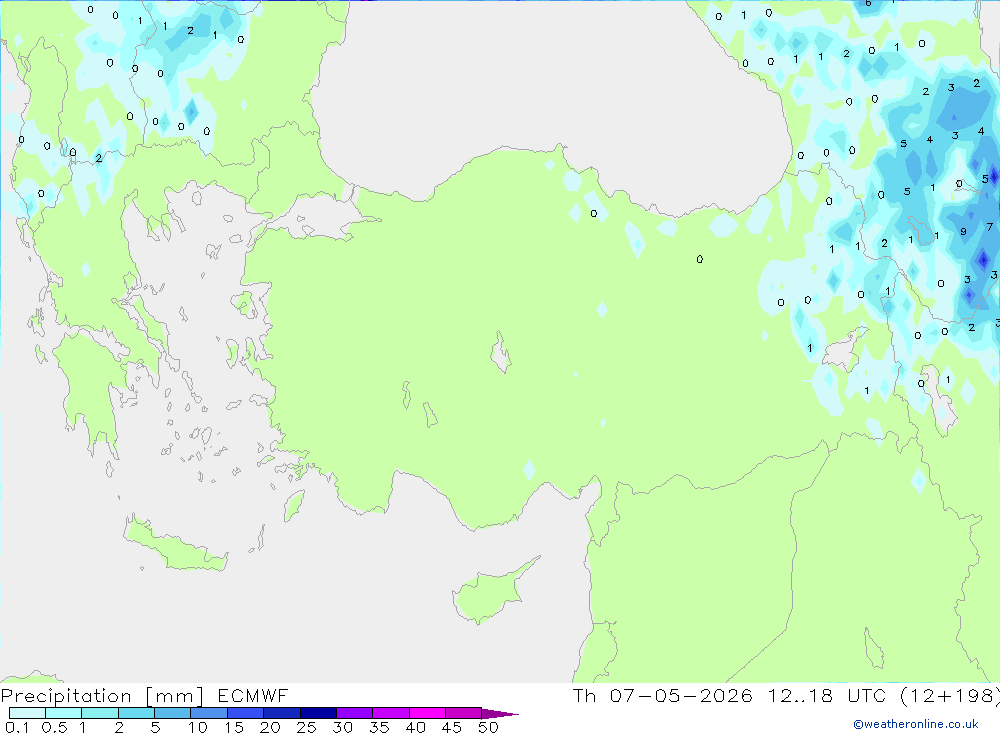Click the "UTC" label
1000x733 pixels.
point(867,695)
